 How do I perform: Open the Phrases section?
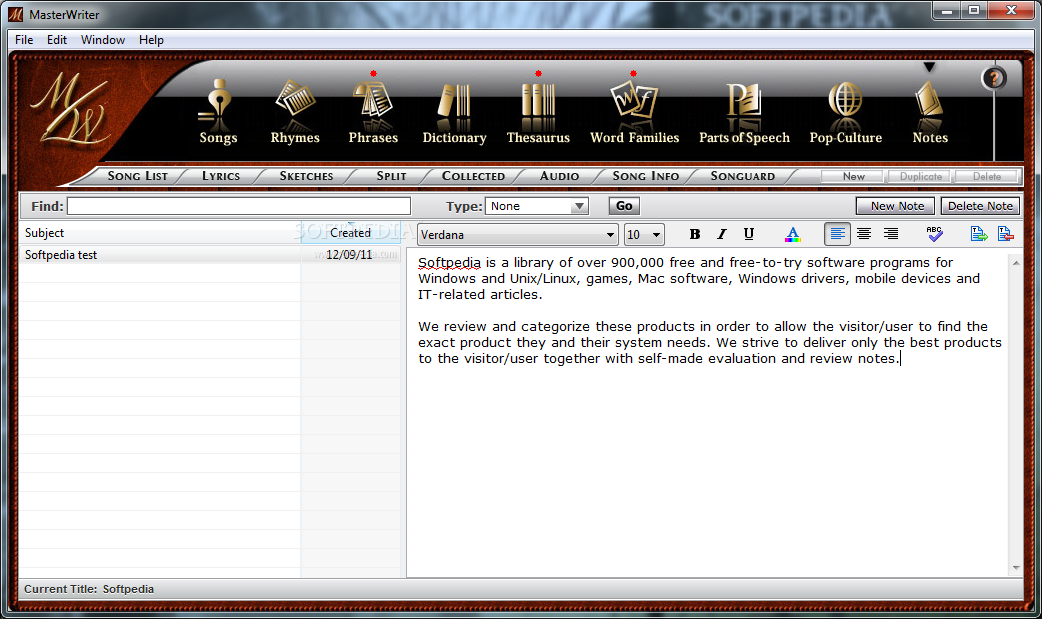point(373,112)
